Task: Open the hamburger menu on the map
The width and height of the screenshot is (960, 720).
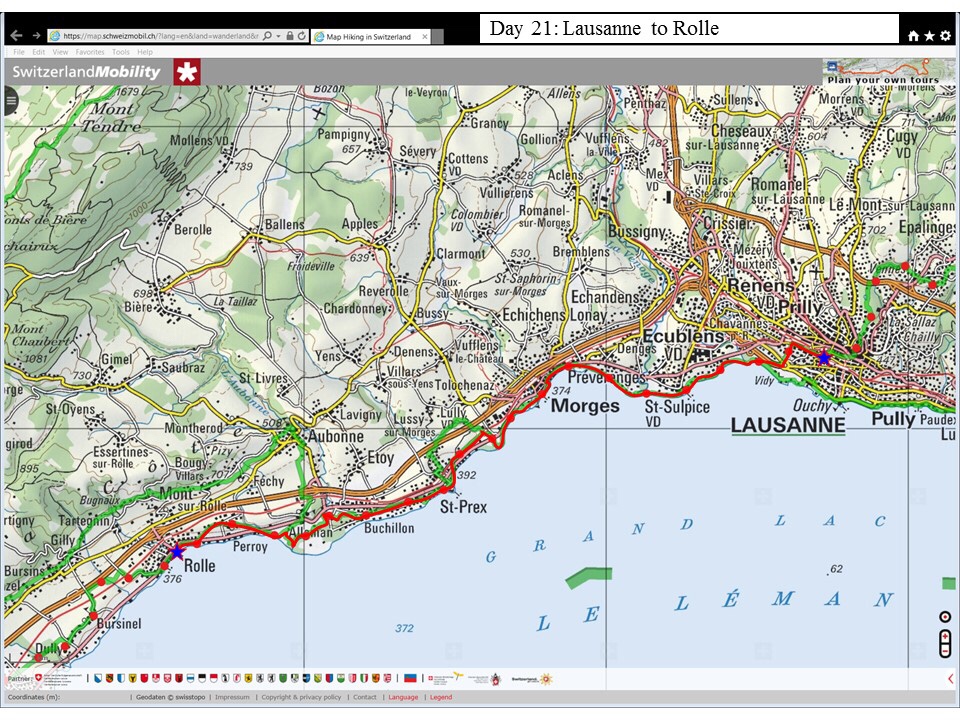Action: [11, 100]
